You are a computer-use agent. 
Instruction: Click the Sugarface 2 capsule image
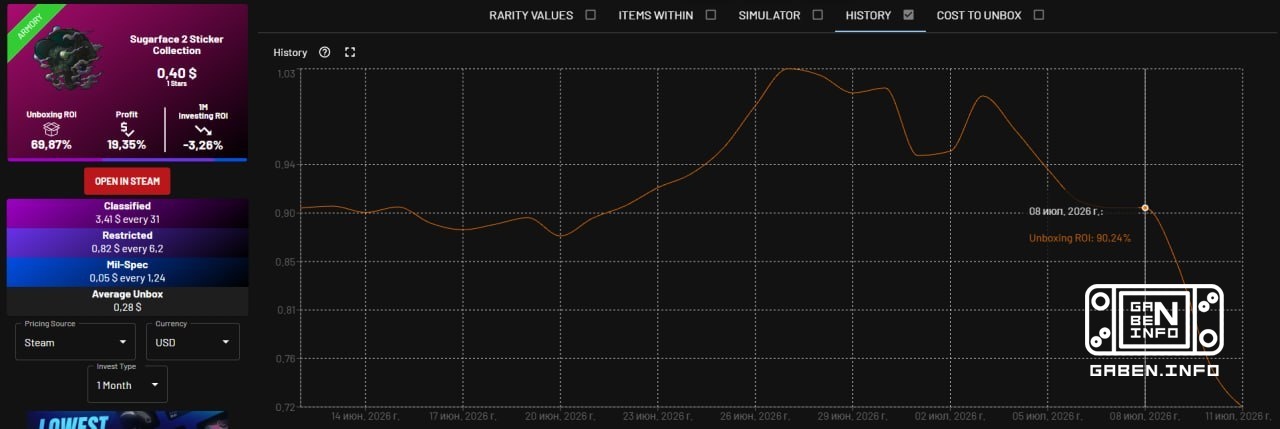(x=65, y=57)
